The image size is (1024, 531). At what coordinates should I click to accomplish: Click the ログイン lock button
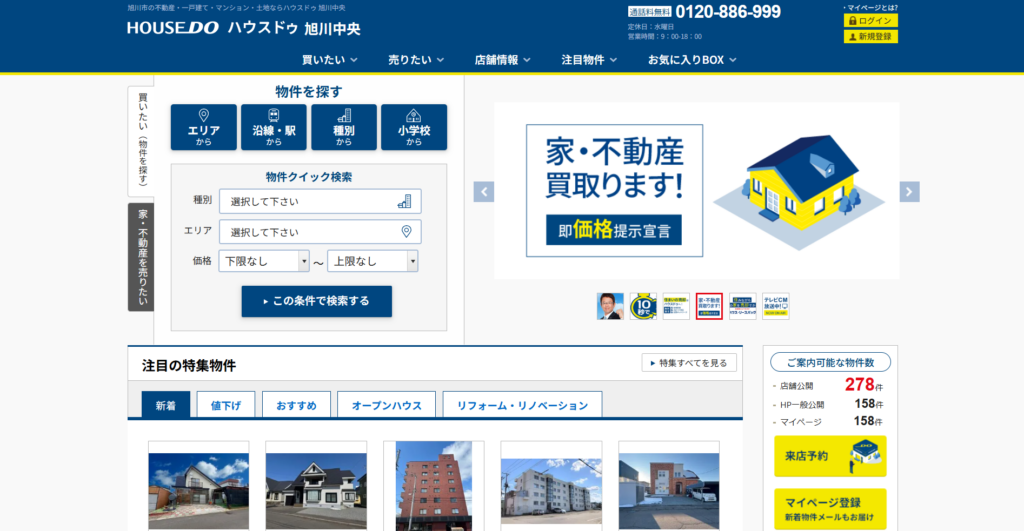tap(871, 21)
